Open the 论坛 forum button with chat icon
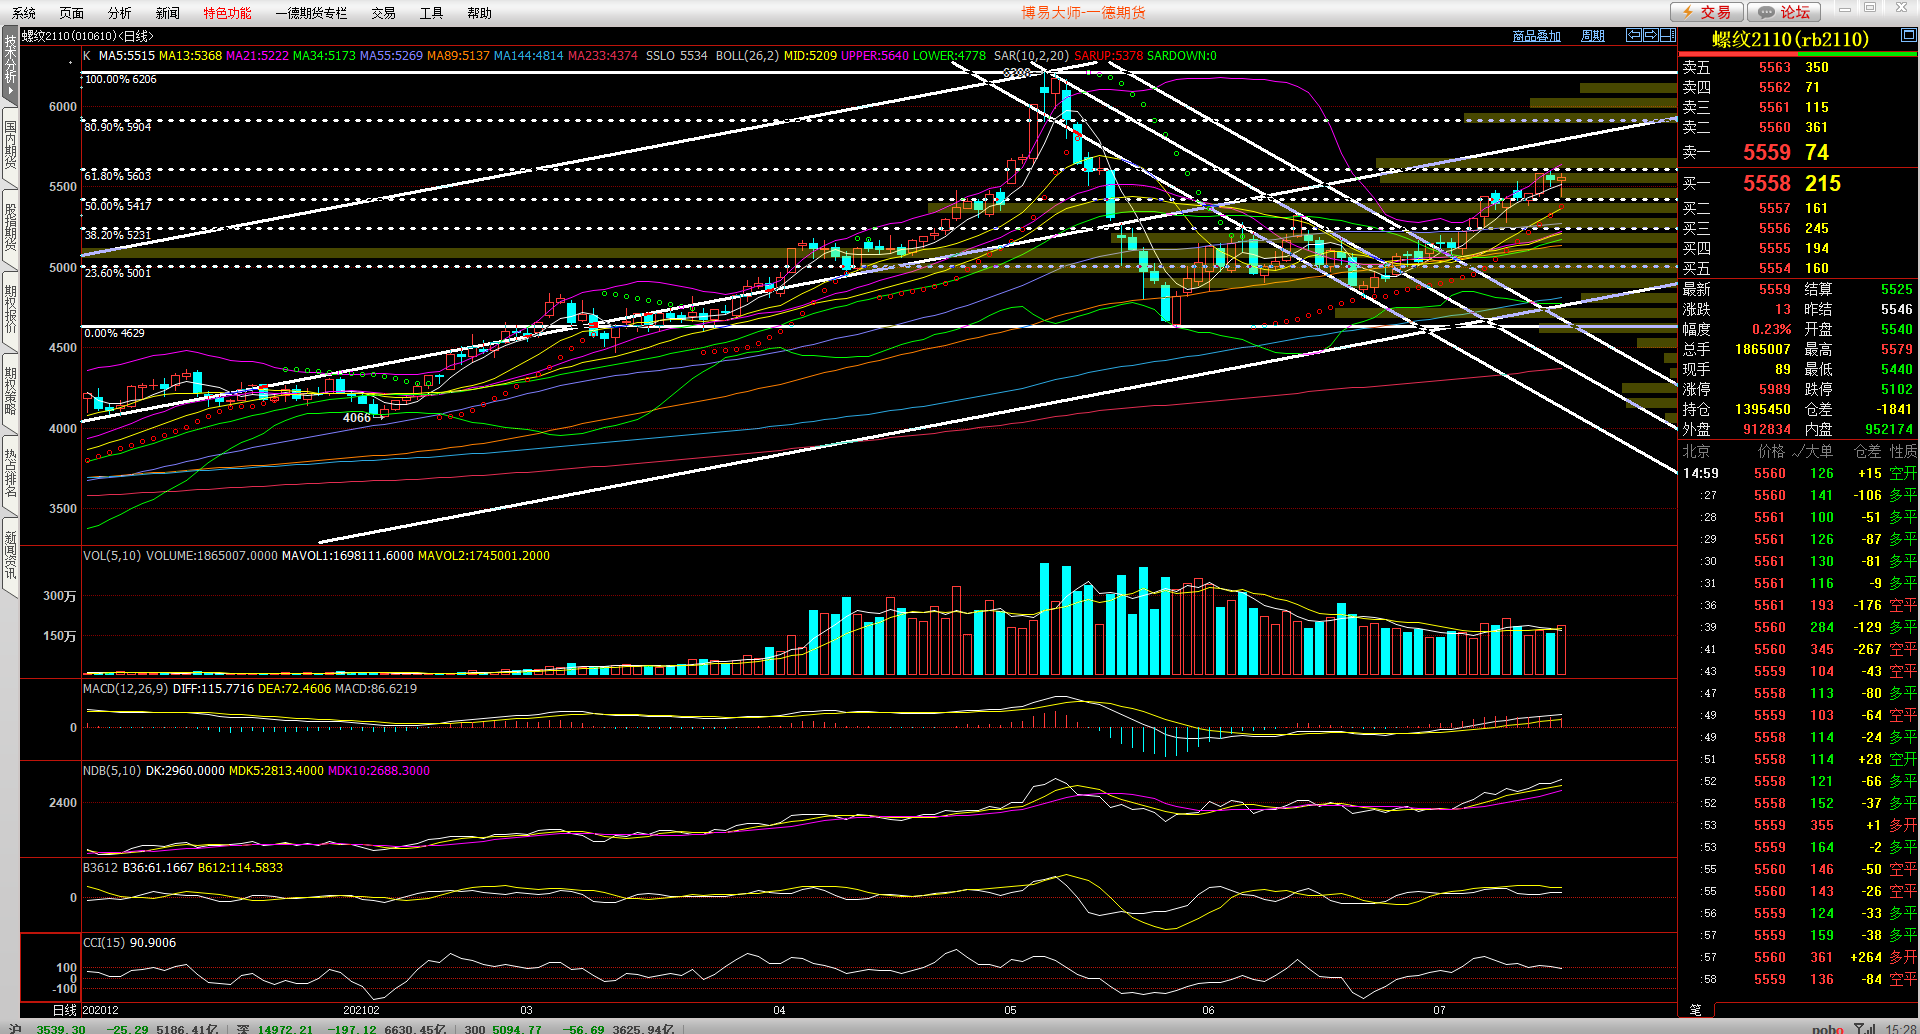Screen dimensions: 1920x1034 click(x=1784, y=12)
